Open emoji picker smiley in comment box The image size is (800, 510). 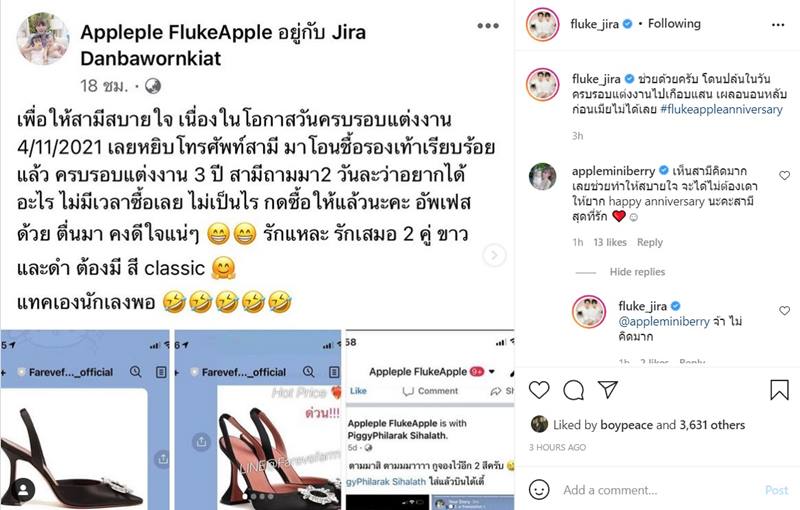(539, 490)
